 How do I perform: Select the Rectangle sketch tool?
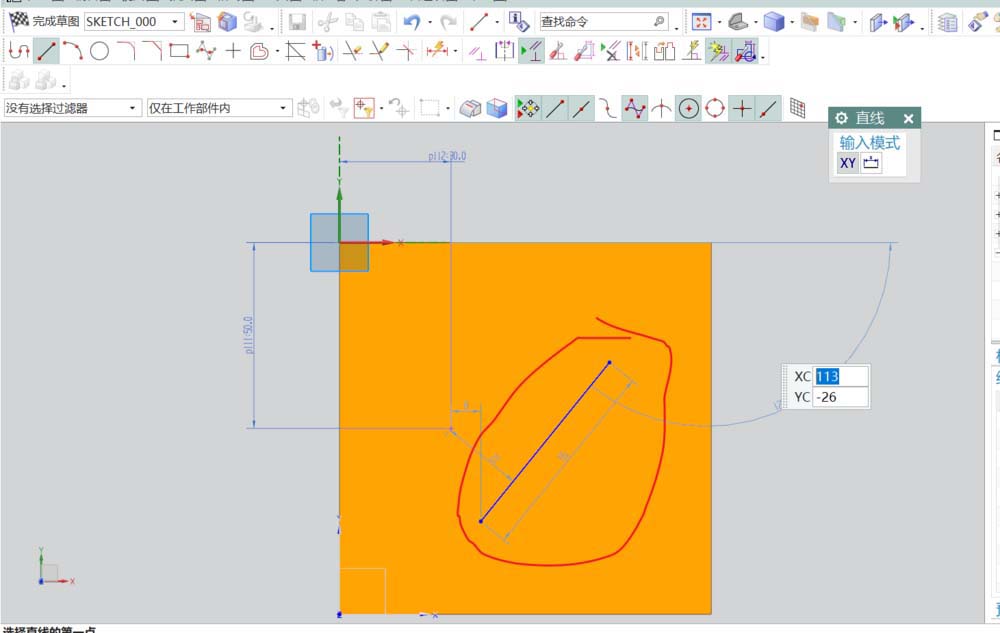coord(179,51)
